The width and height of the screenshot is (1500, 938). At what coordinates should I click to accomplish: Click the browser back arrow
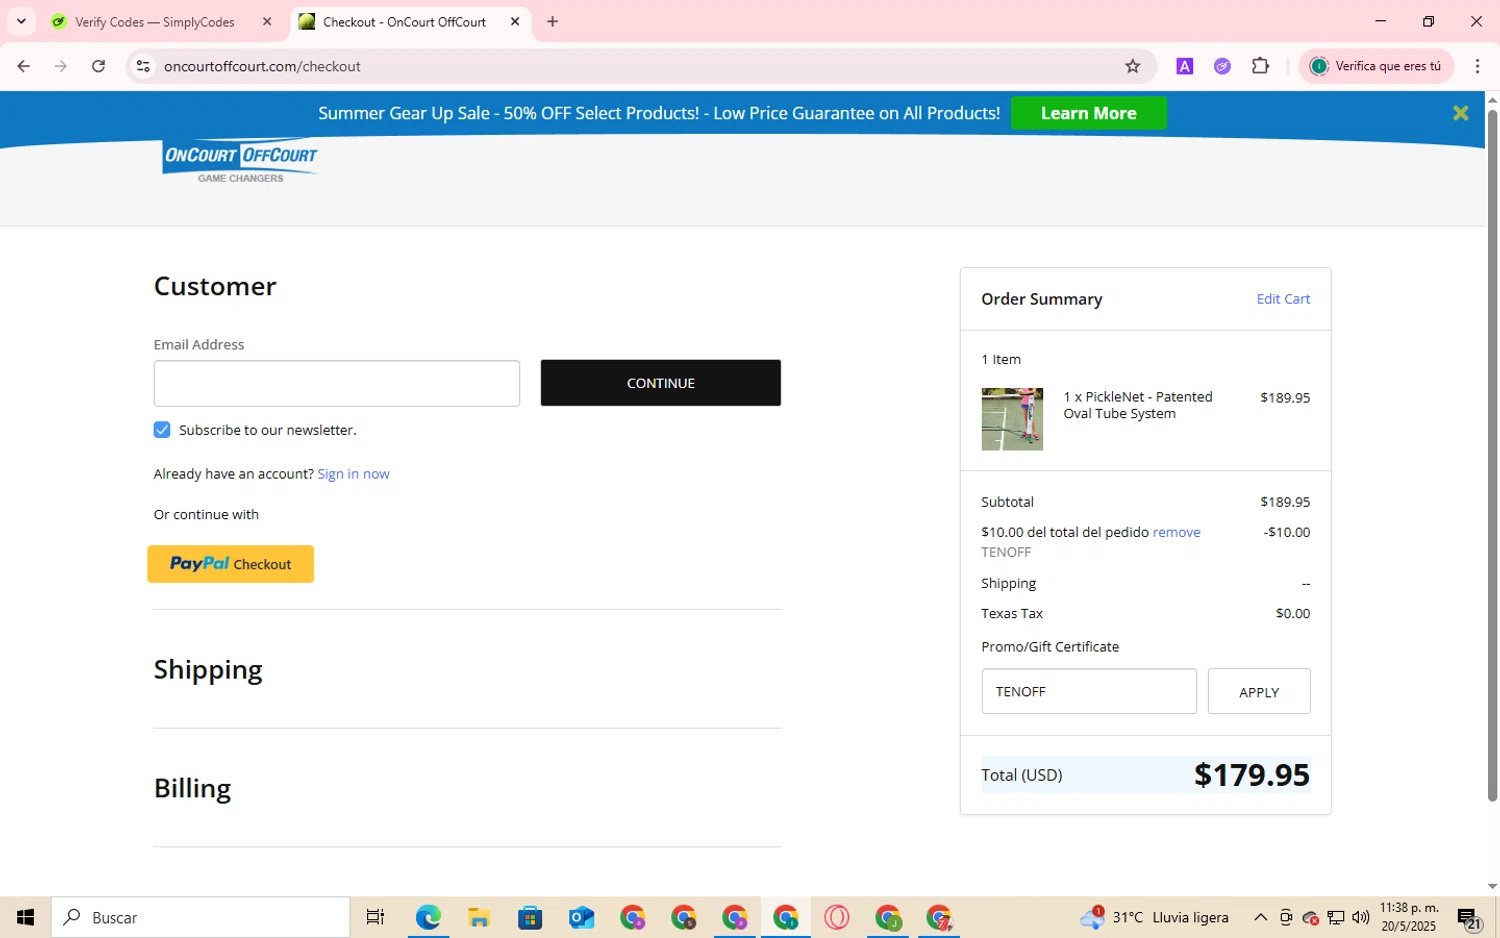(x=23, y=66)
